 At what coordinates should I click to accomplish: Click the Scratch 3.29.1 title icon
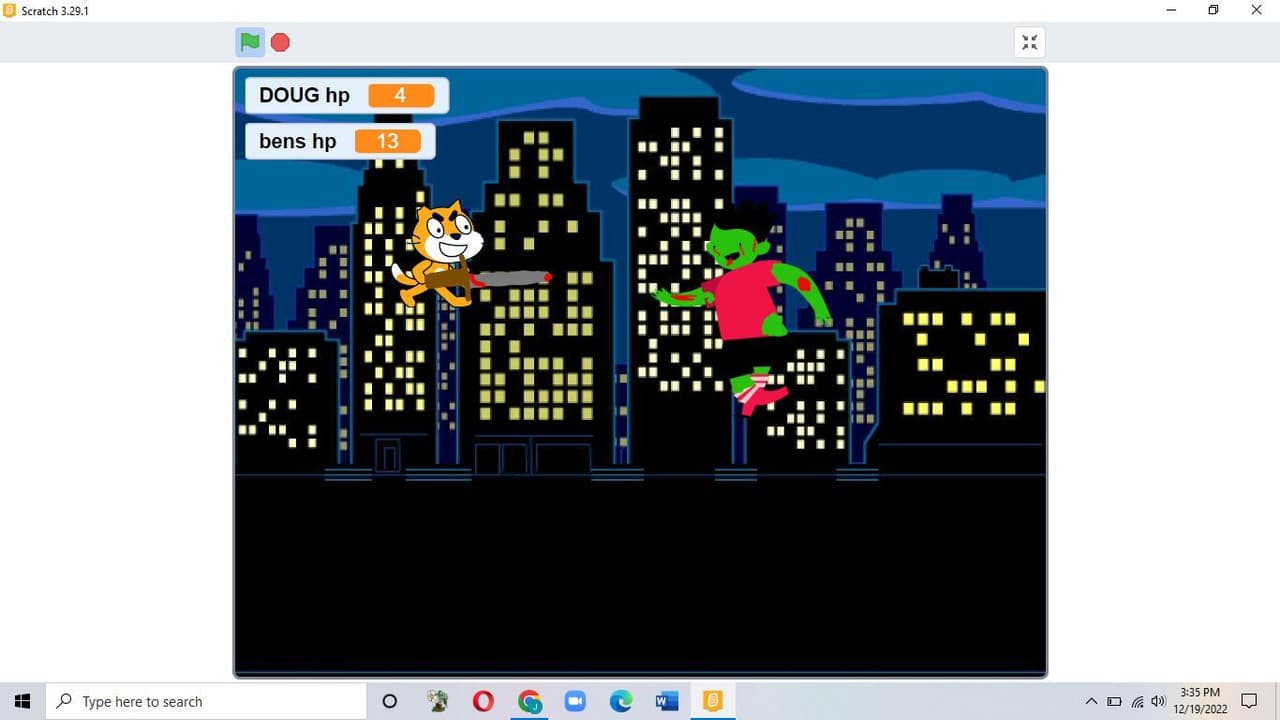10,10
